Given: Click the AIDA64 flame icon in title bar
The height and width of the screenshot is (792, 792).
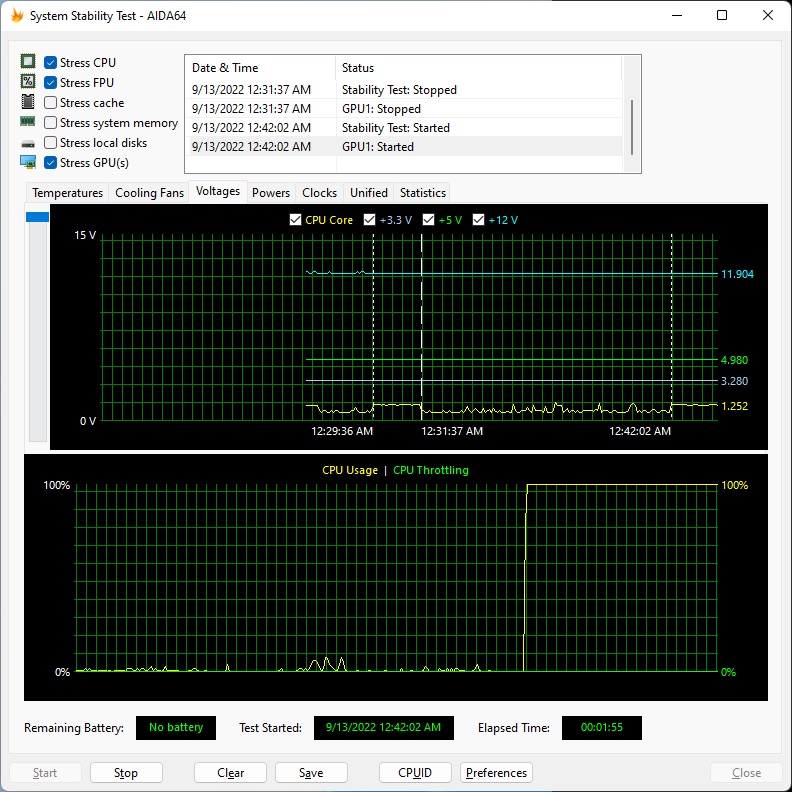Looking at the screenshot, I should coord(17,16).
